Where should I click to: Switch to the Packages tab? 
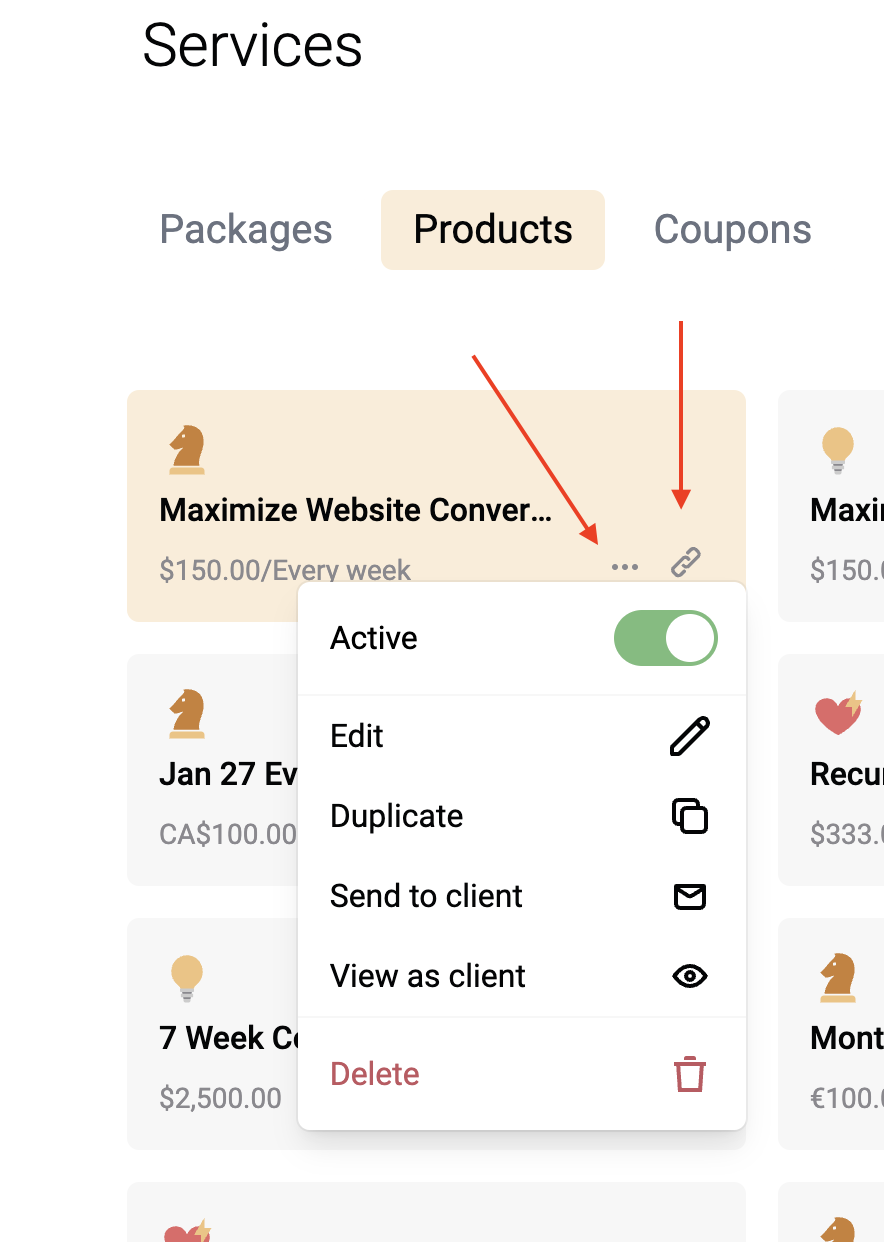[x=246, y=230]
